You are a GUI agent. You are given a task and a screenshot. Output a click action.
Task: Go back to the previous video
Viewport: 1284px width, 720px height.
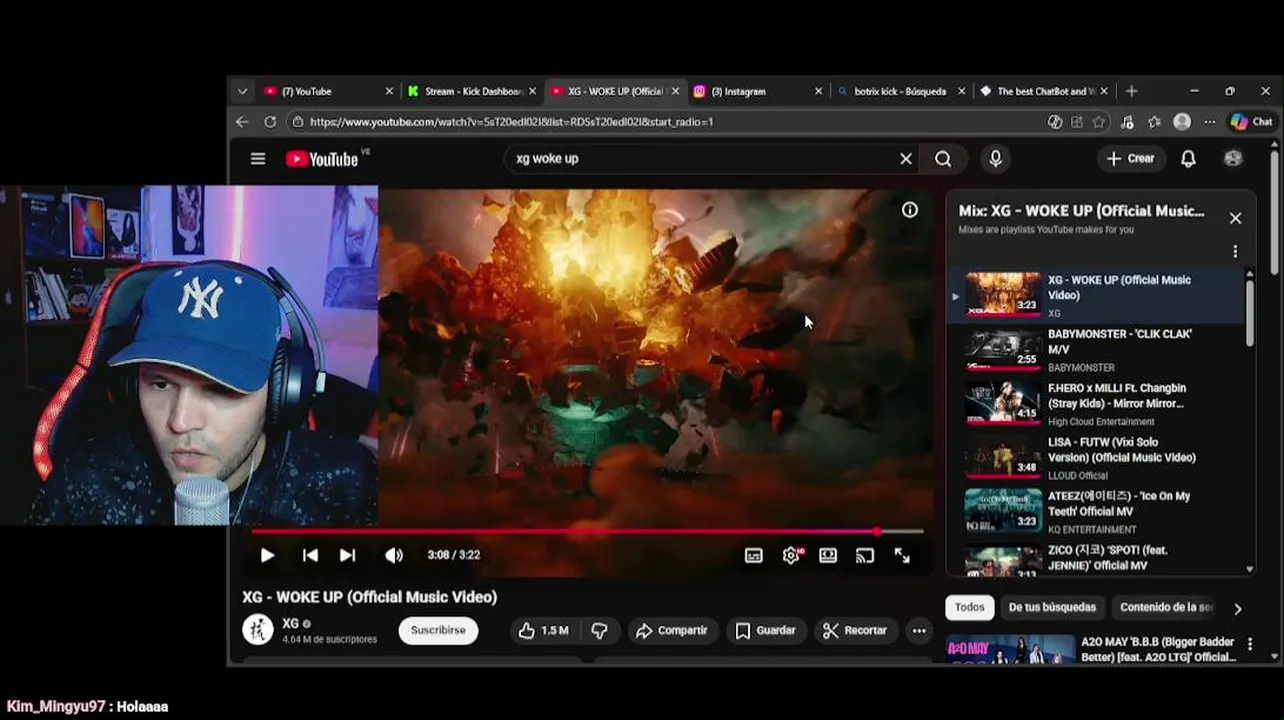pos(310,555)
